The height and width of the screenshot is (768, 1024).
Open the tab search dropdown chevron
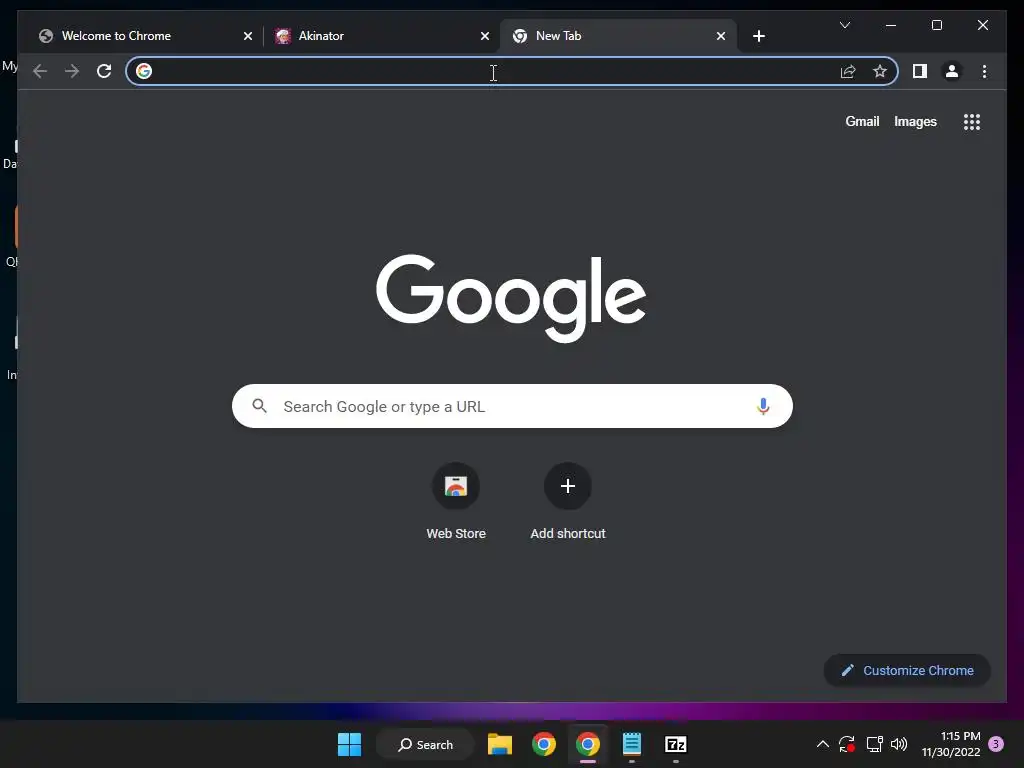tap(844, 25)
